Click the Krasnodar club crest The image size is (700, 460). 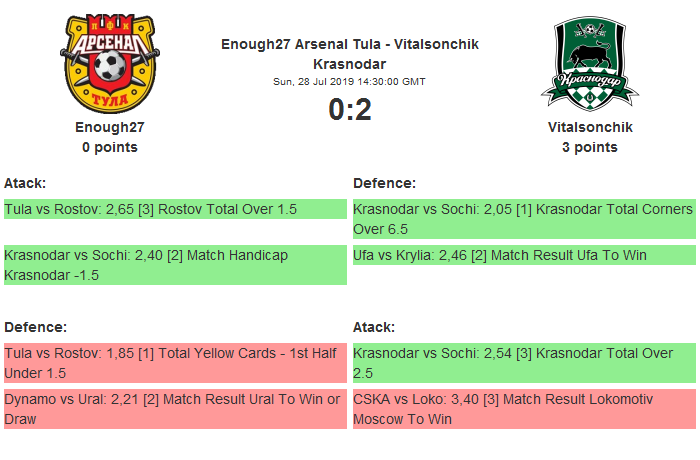click(x=590, y=63)
